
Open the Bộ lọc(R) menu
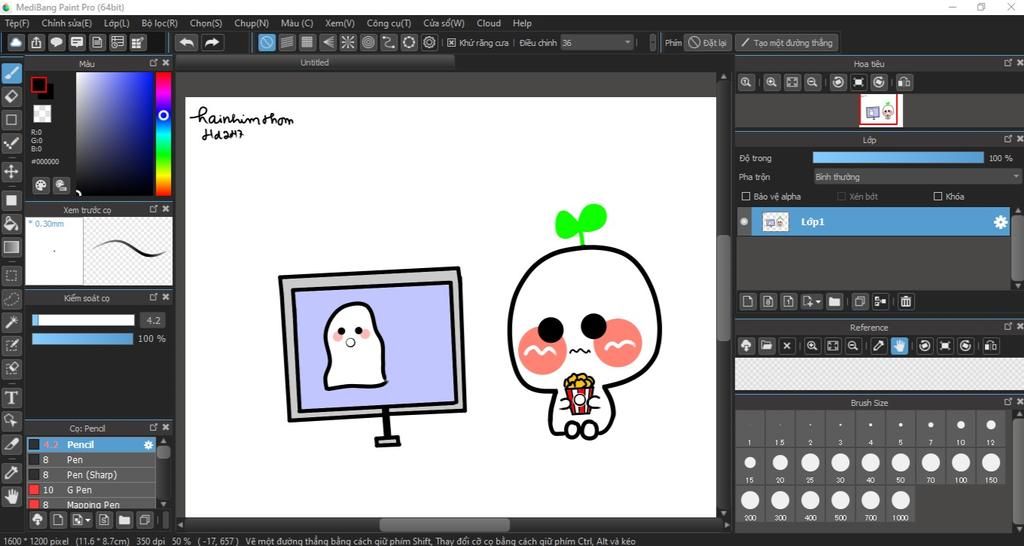[x=159, y=23]
